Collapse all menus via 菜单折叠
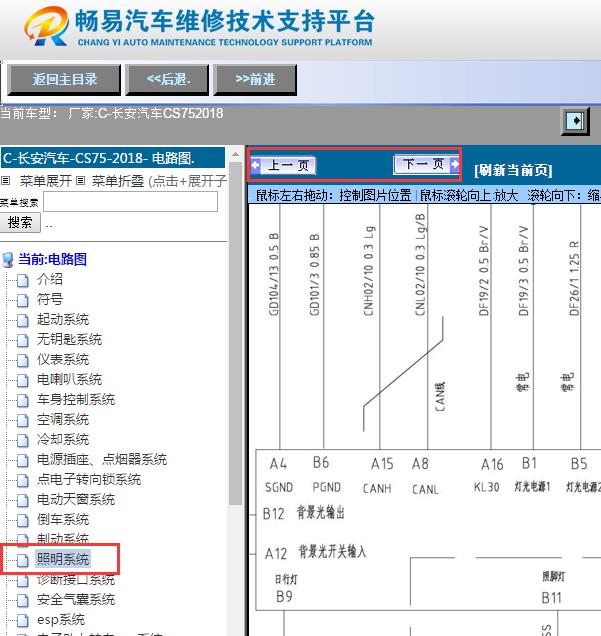The height and width of the screenshot is (636, 601). (x=118, y=180)
